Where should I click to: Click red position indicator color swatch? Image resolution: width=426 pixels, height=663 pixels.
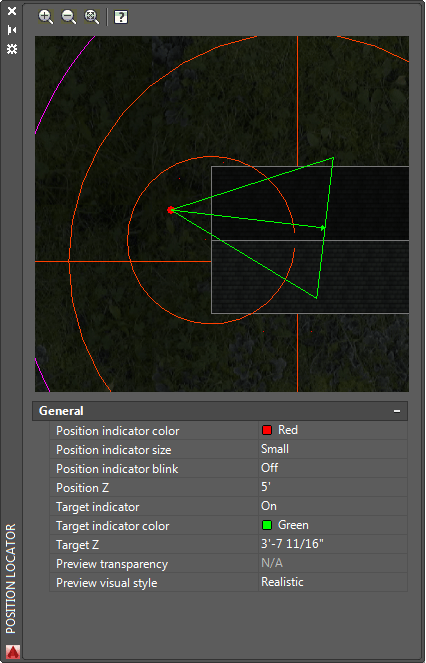[267, 430]
